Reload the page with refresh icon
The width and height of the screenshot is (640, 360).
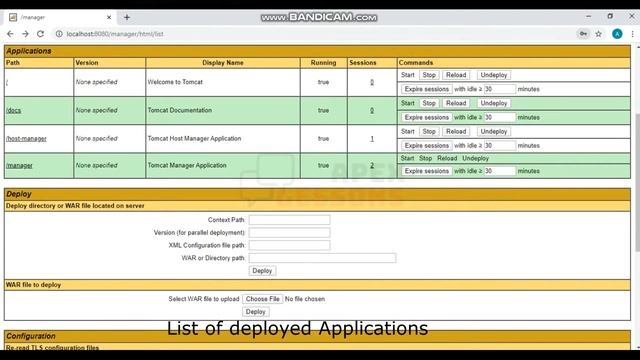point(40,34)
